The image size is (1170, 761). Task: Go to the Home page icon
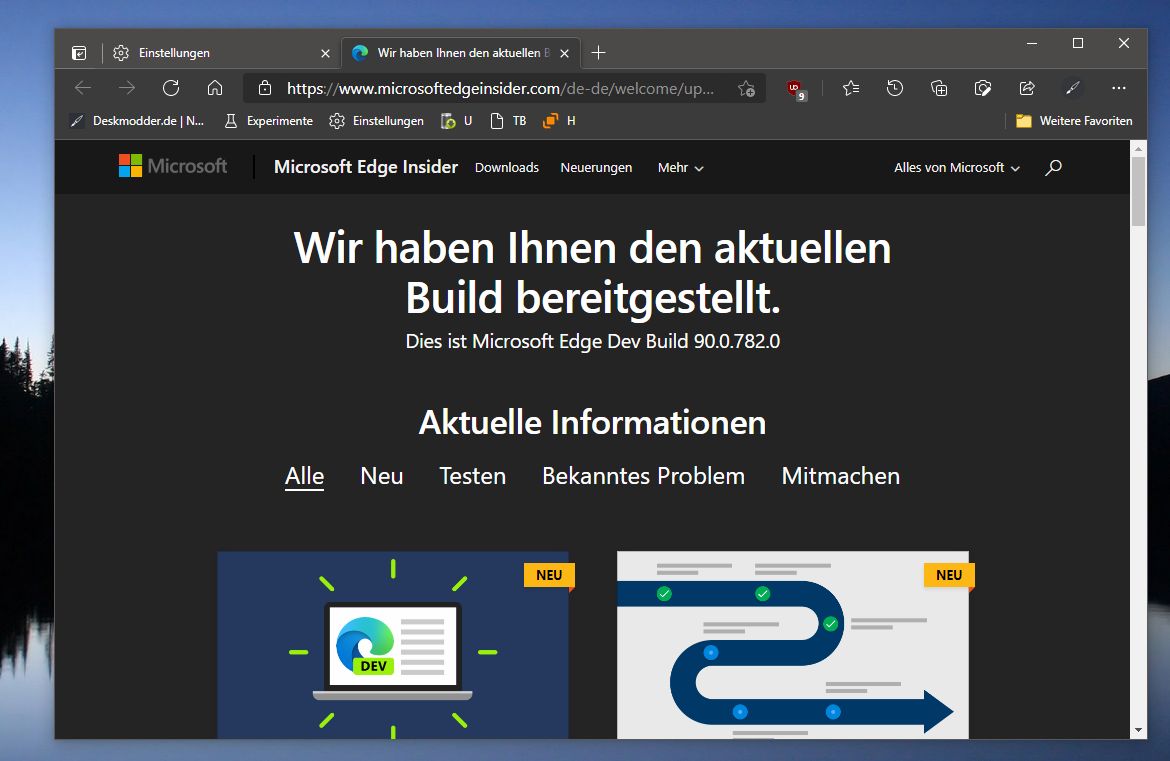pos(215,88)
